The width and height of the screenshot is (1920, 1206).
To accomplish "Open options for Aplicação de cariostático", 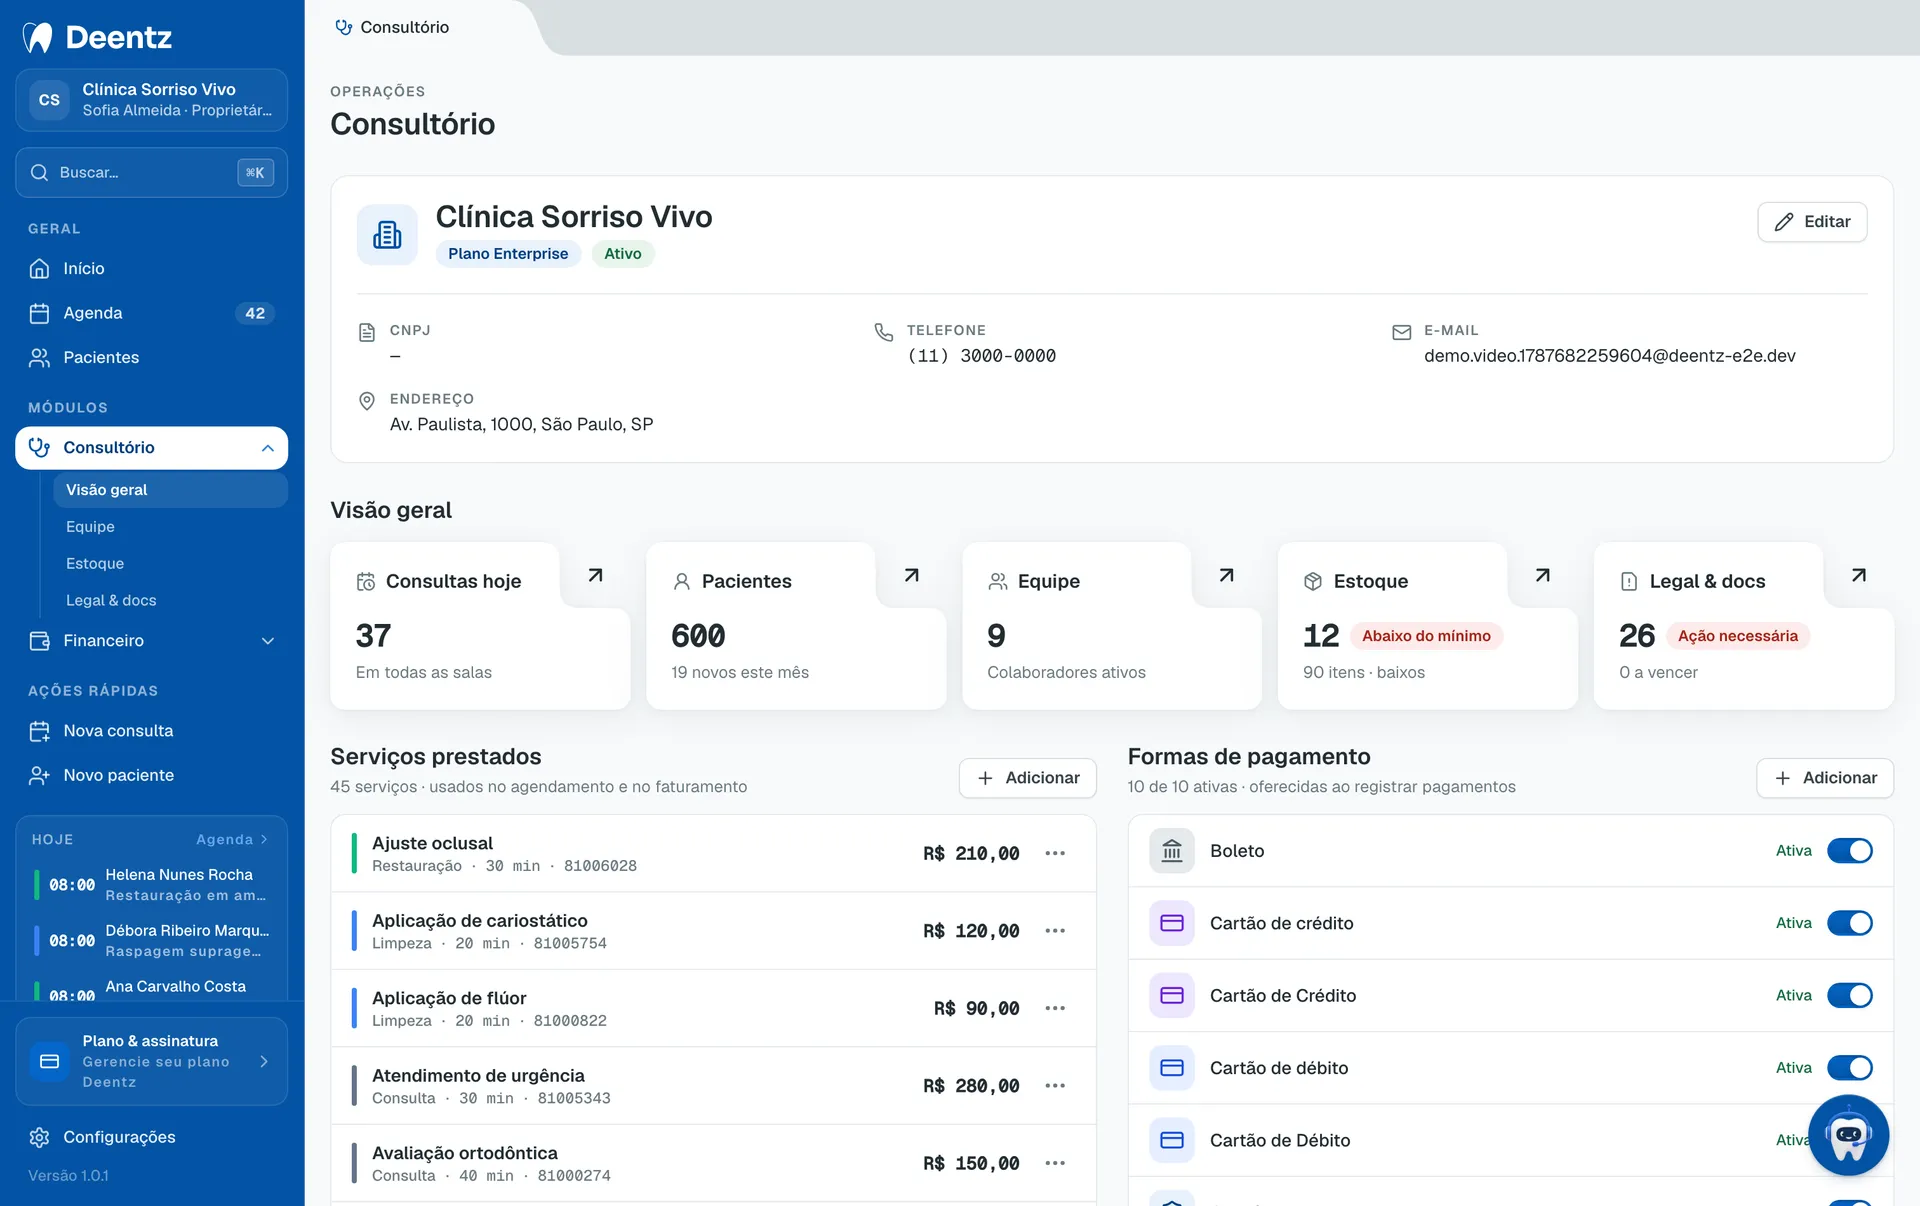I will tap(1055, 931).
